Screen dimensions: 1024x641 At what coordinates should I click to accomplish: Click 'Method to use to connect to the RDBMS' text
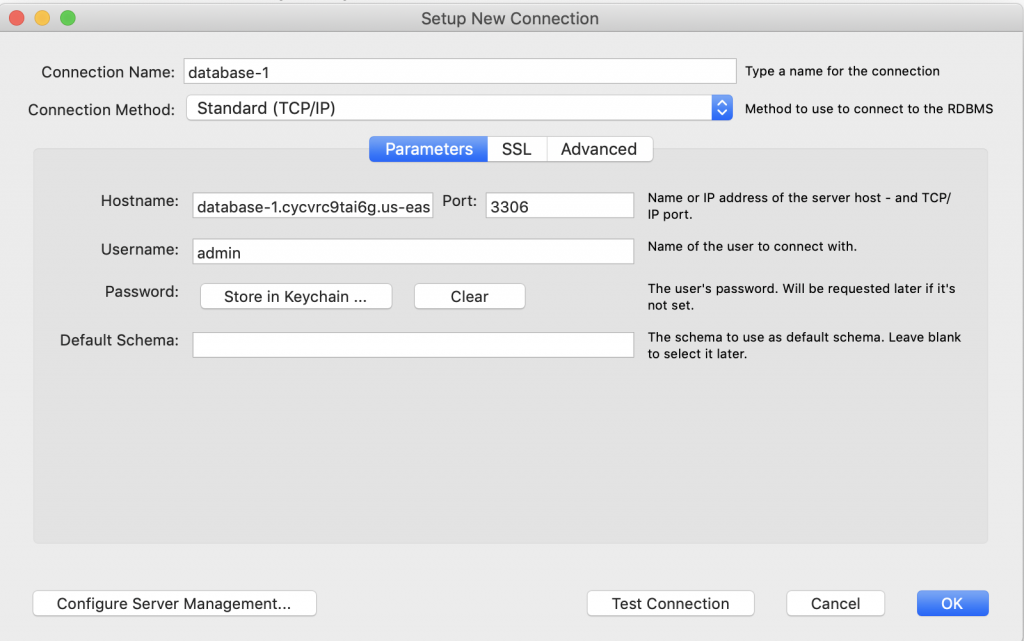[x=869, y=109]
